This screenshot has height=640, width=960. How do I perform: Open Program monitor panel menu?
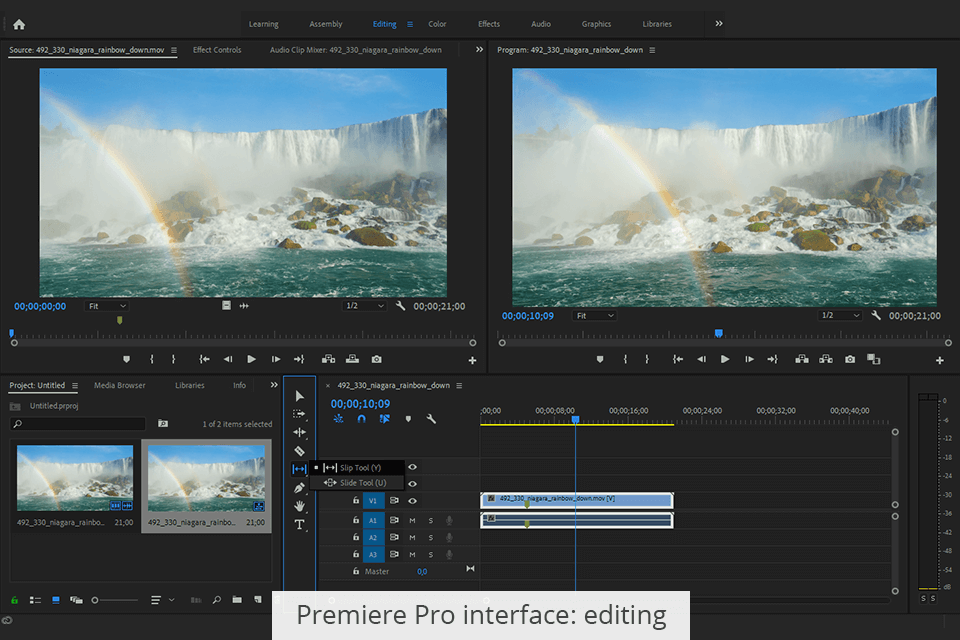click(652, 50)
